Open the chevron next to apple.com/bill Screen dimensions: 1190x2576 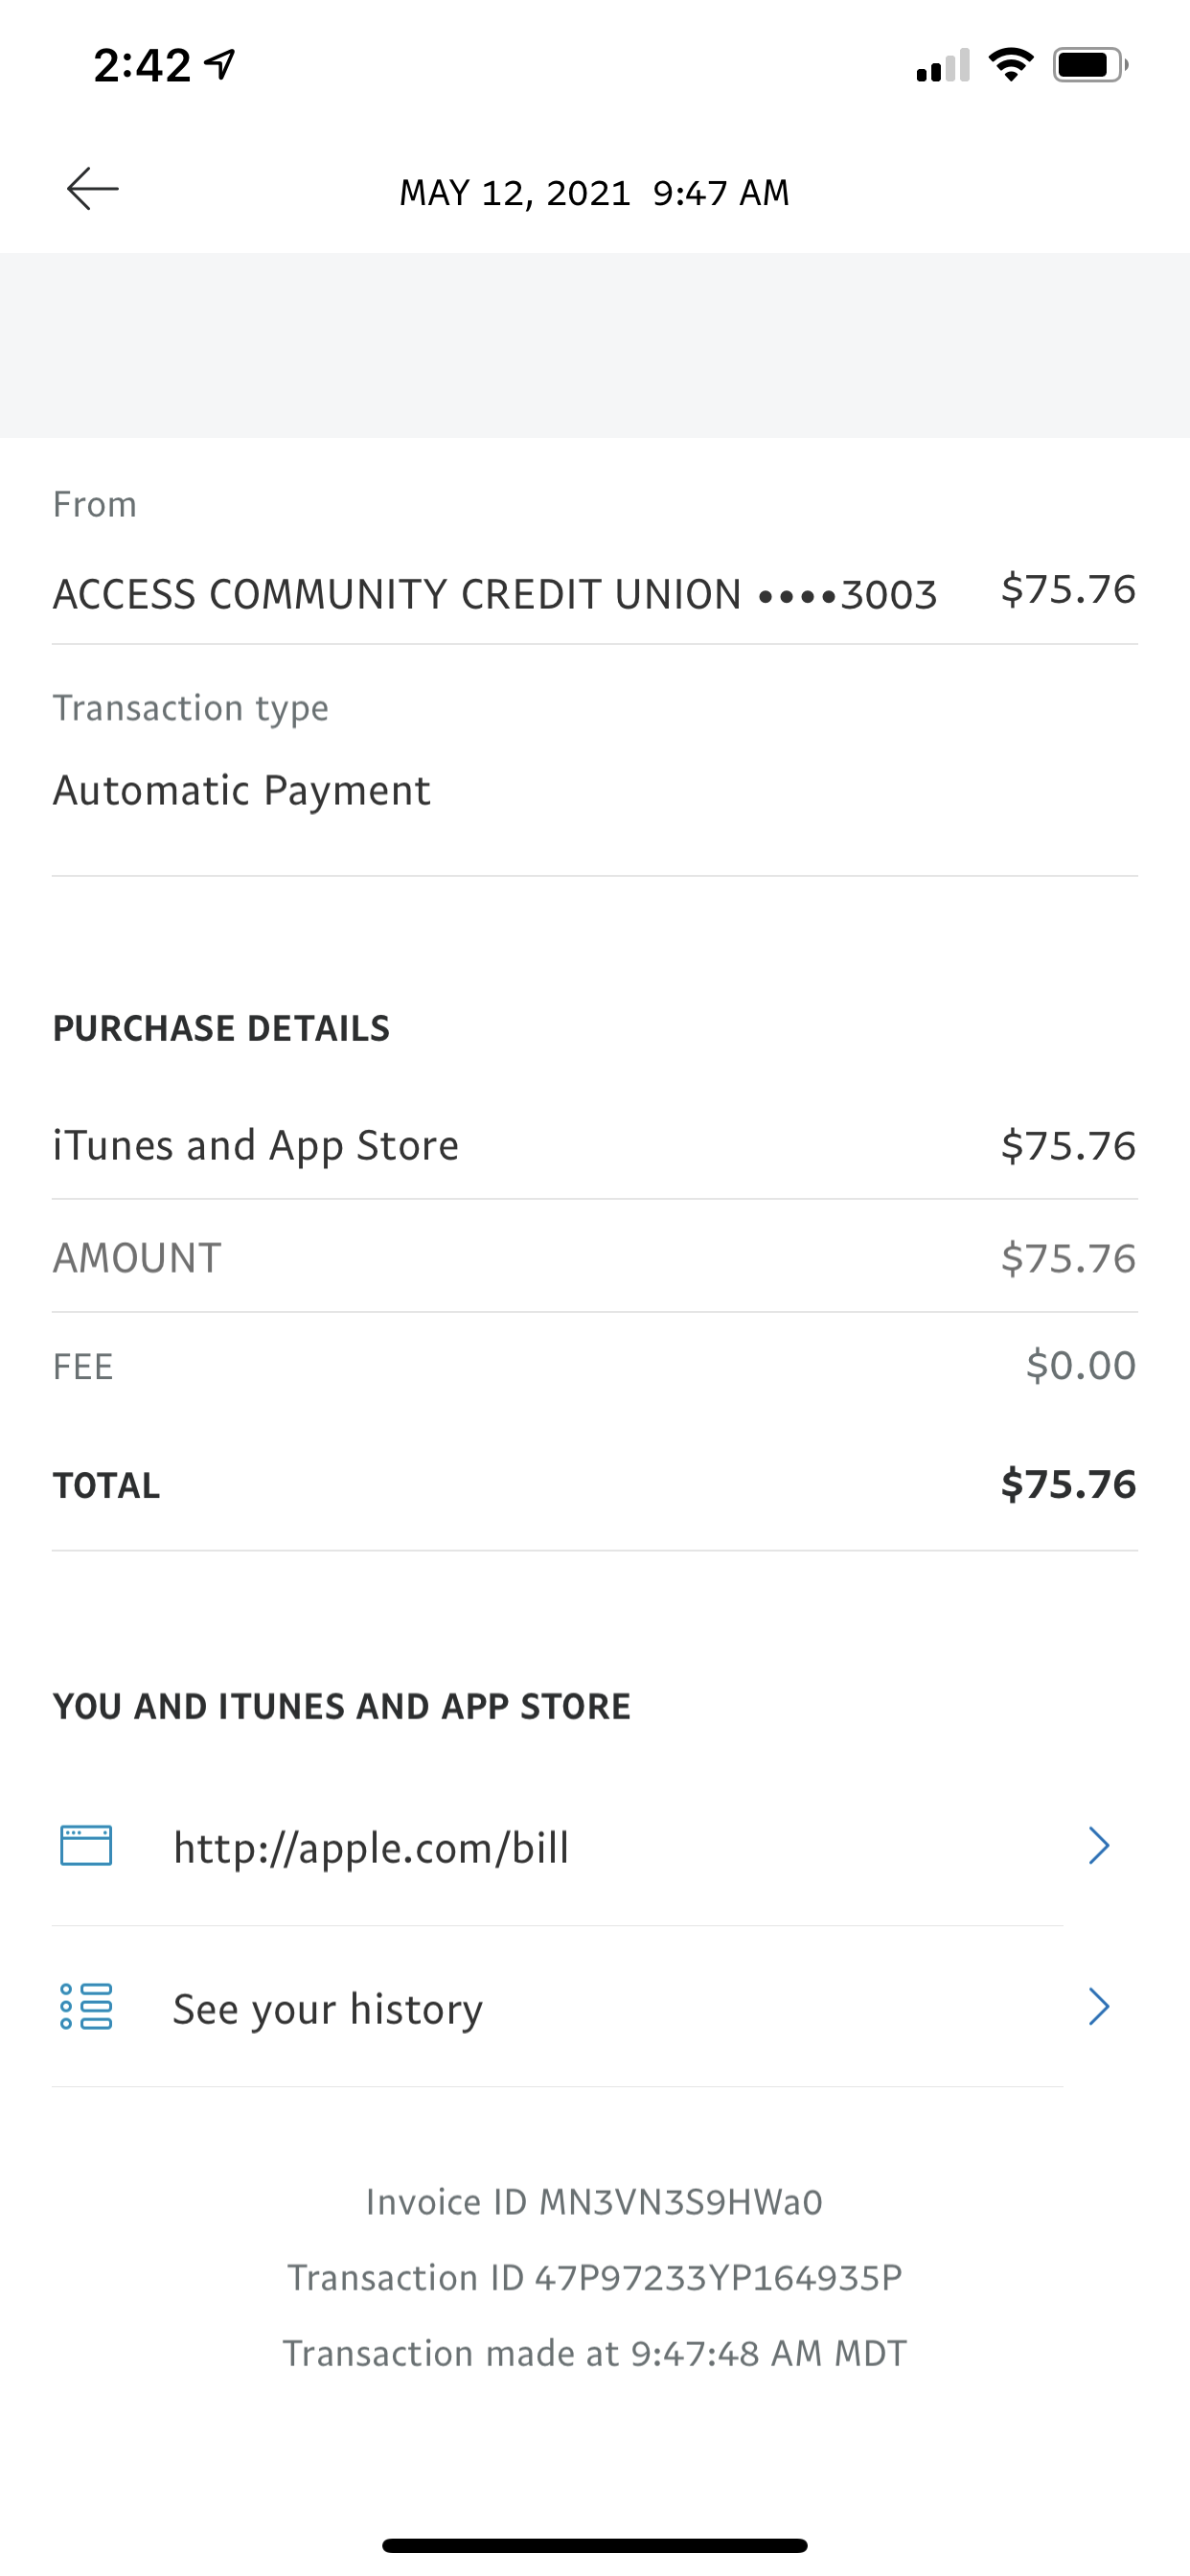pos(1099,1846)
